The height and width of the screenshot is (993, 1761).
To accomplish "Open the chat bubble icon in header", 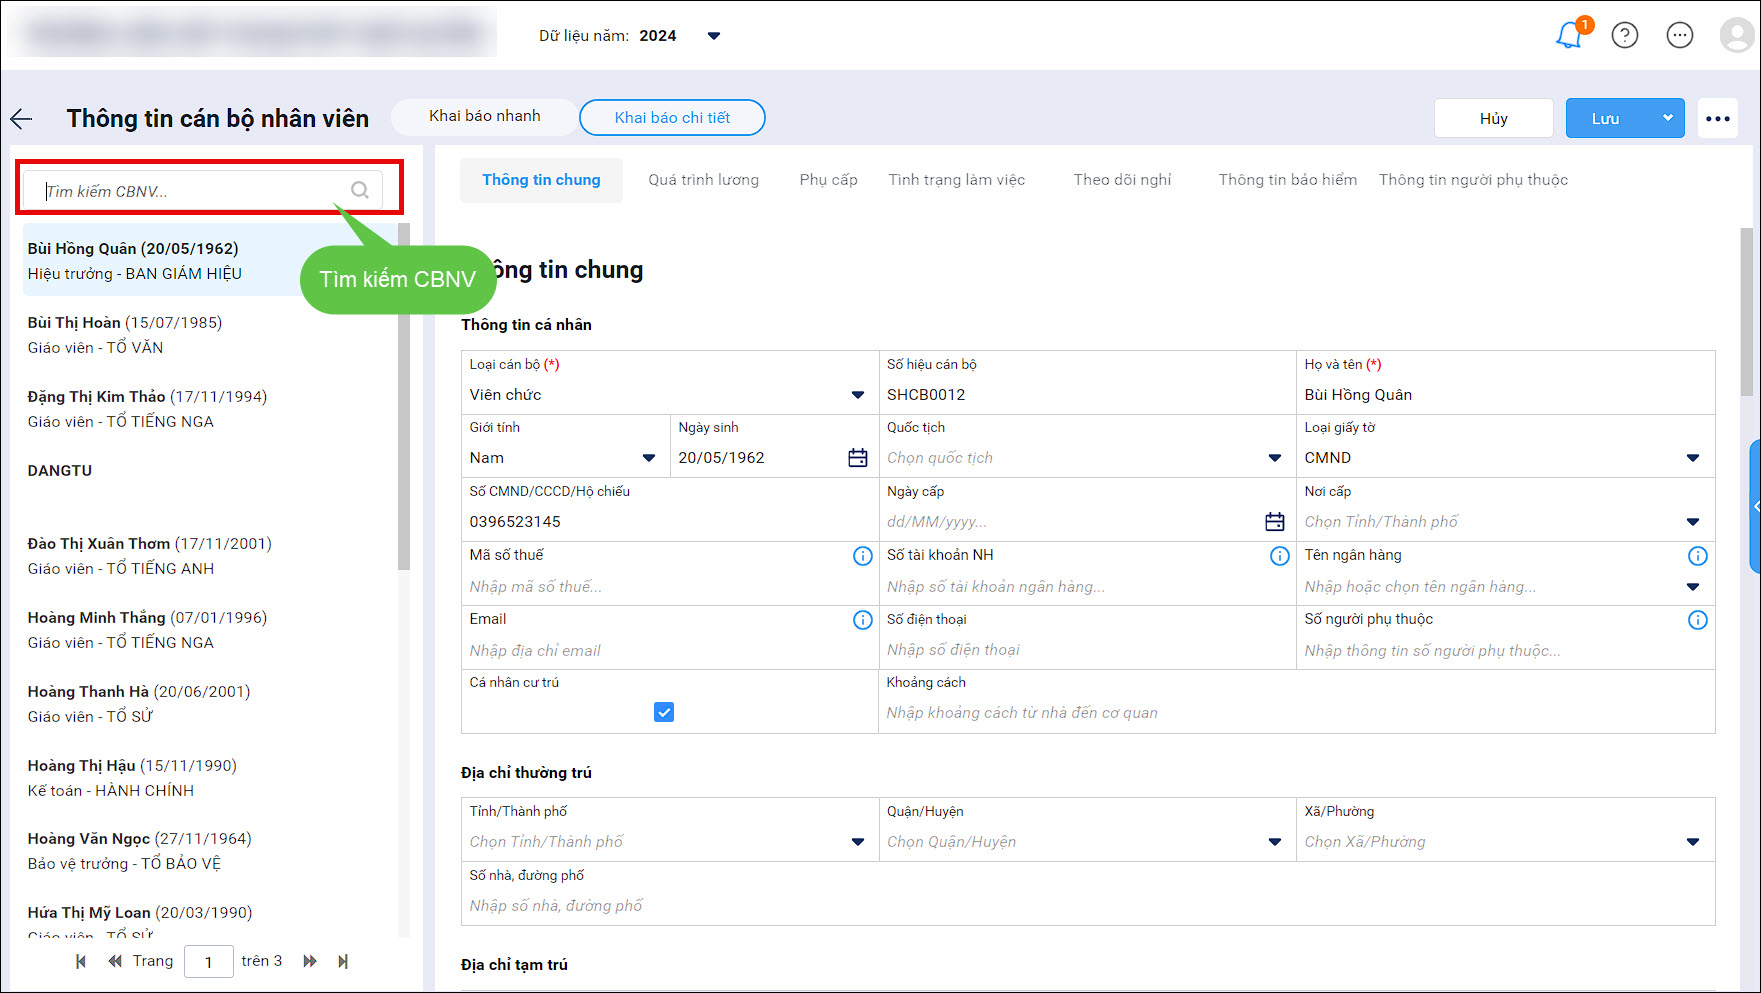I will (x=1680, y=35).
